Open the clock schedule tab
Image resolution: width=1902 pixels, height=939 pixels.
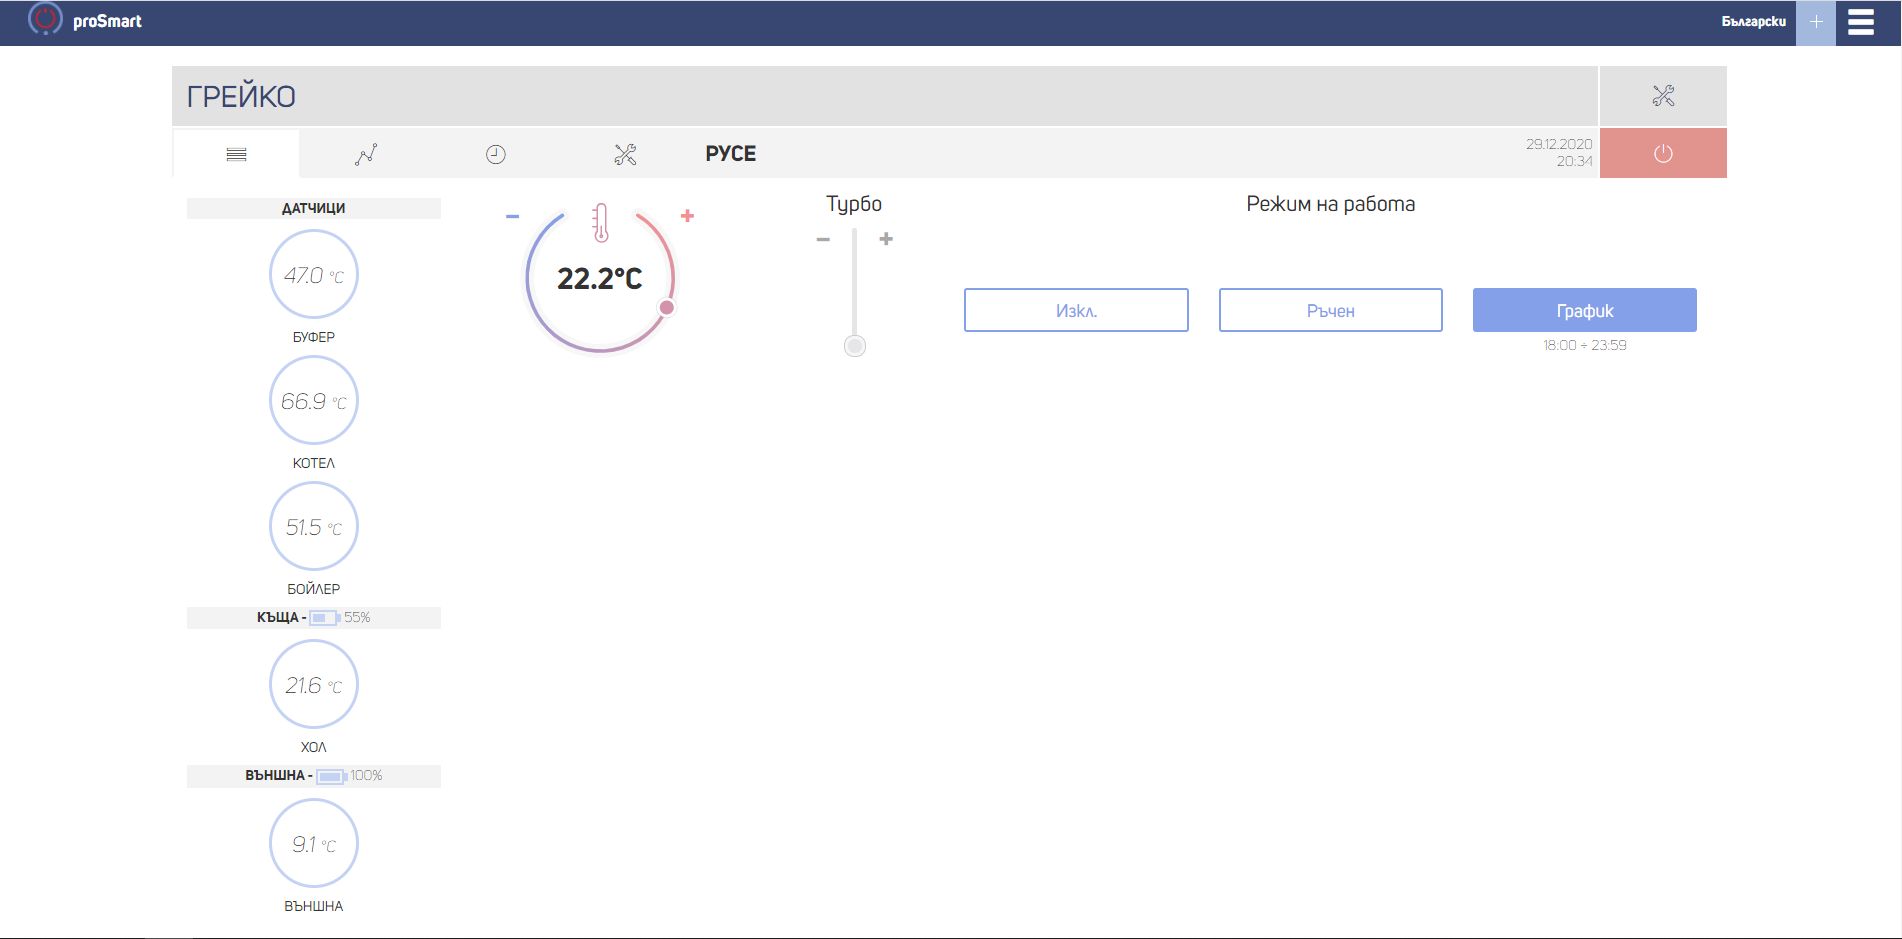495,154
